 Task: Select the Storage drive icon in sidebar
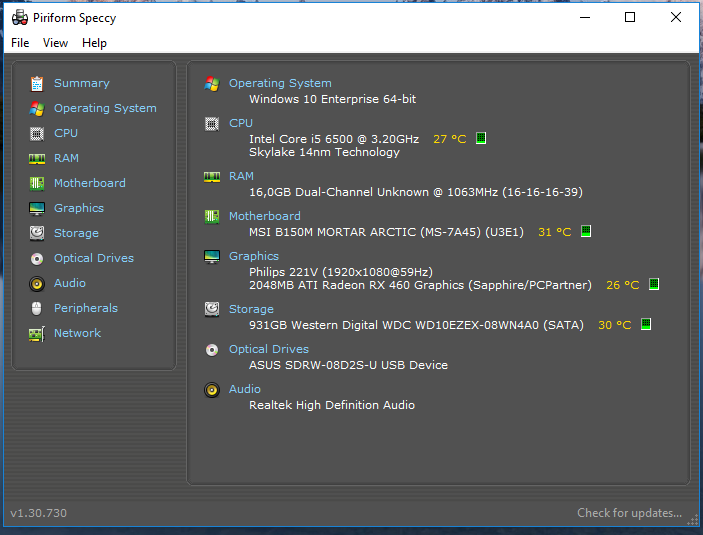point(37,233)
